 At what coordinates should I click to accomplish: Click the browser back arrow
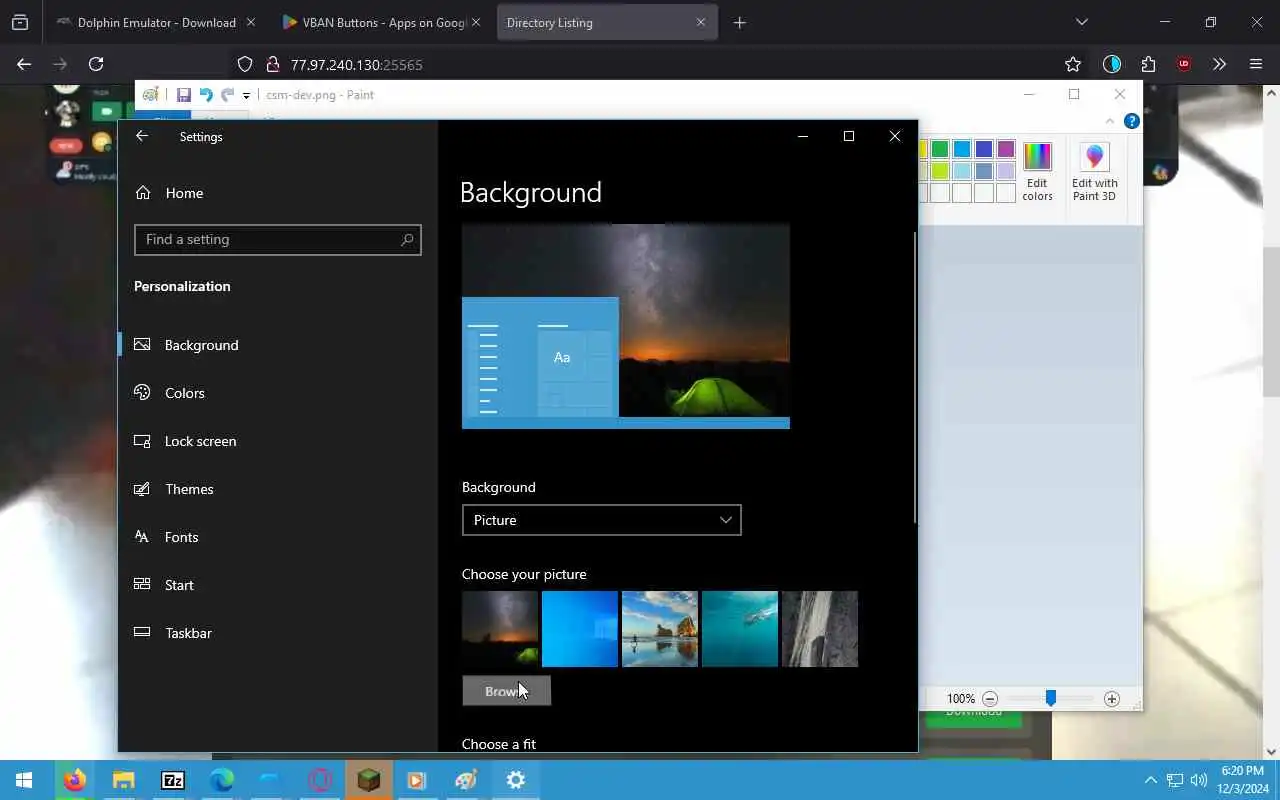24,64
